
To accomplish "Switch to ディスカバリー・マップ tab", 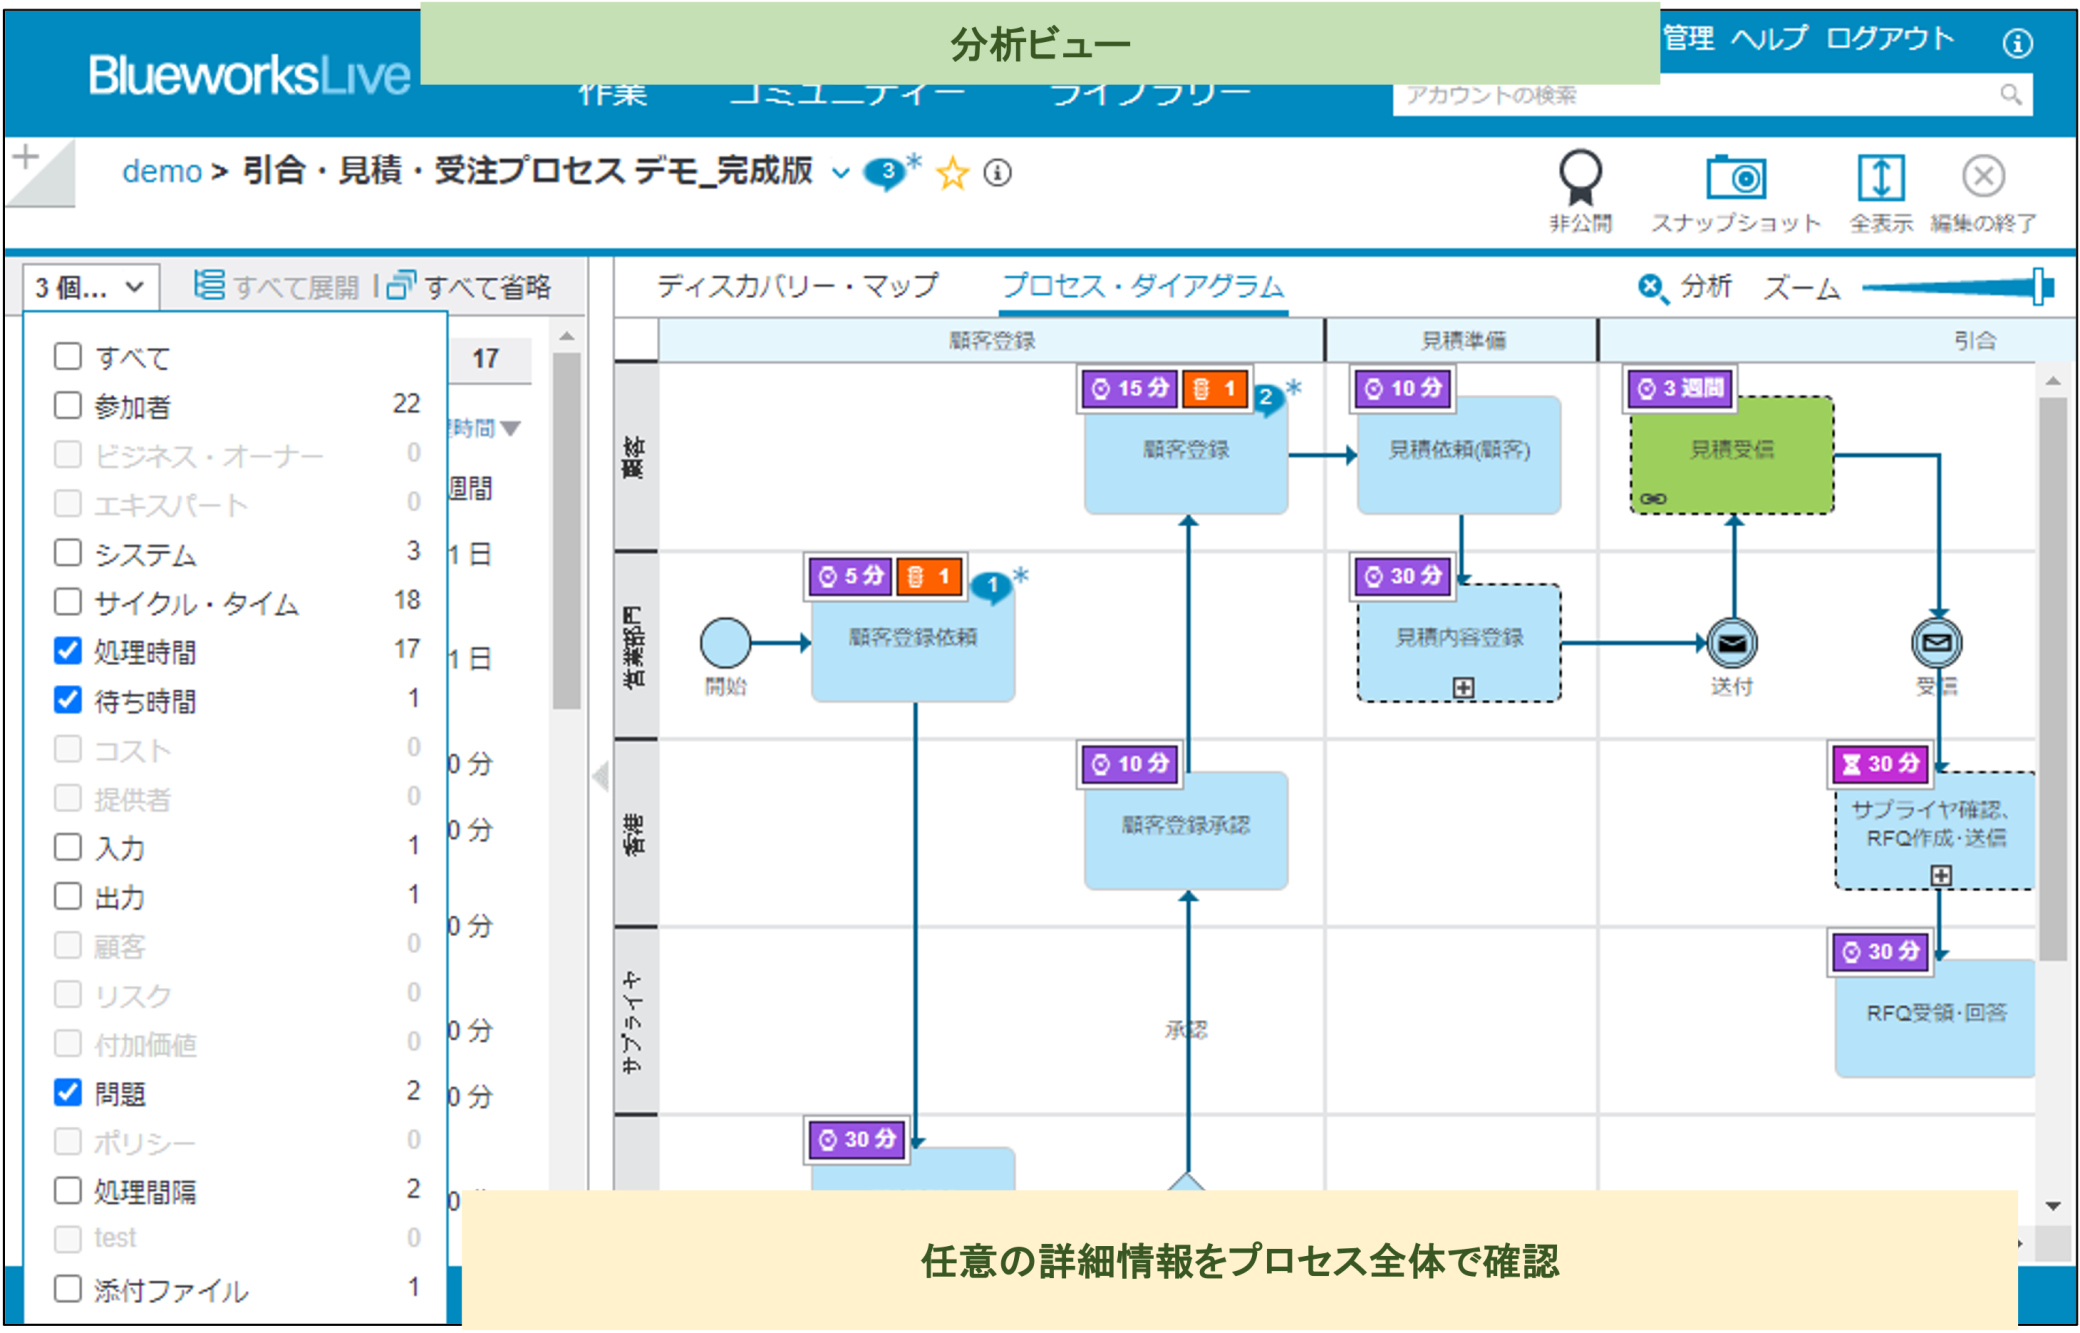I will point(797,286).
